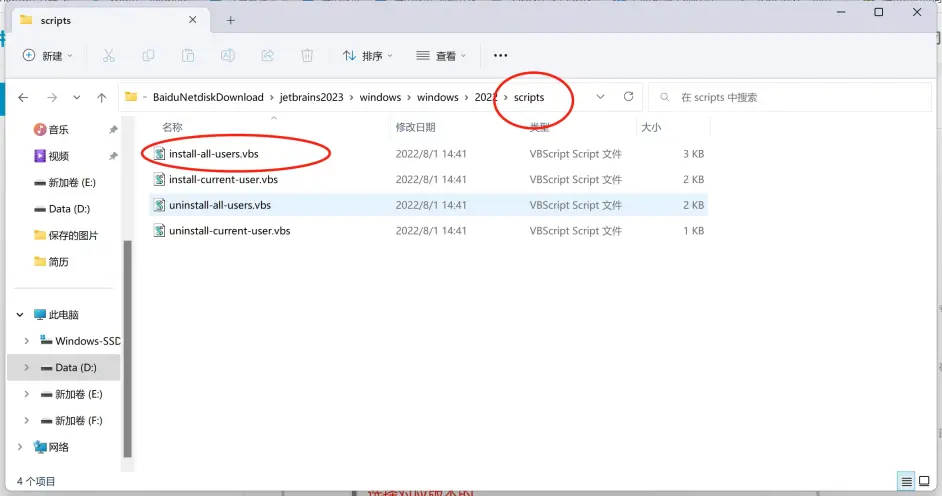Click the Cut scissors icon
The height and width of the screenshot is (496, 942).
point(108,56)
